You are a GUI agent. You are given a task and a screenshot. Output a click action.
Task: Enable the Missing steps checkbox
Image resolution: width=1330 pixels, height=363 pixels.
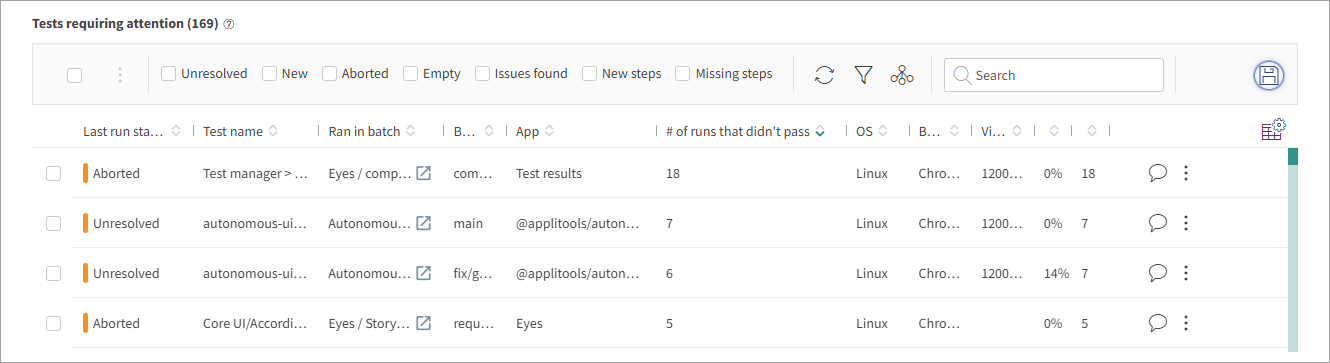click(682, 73)
